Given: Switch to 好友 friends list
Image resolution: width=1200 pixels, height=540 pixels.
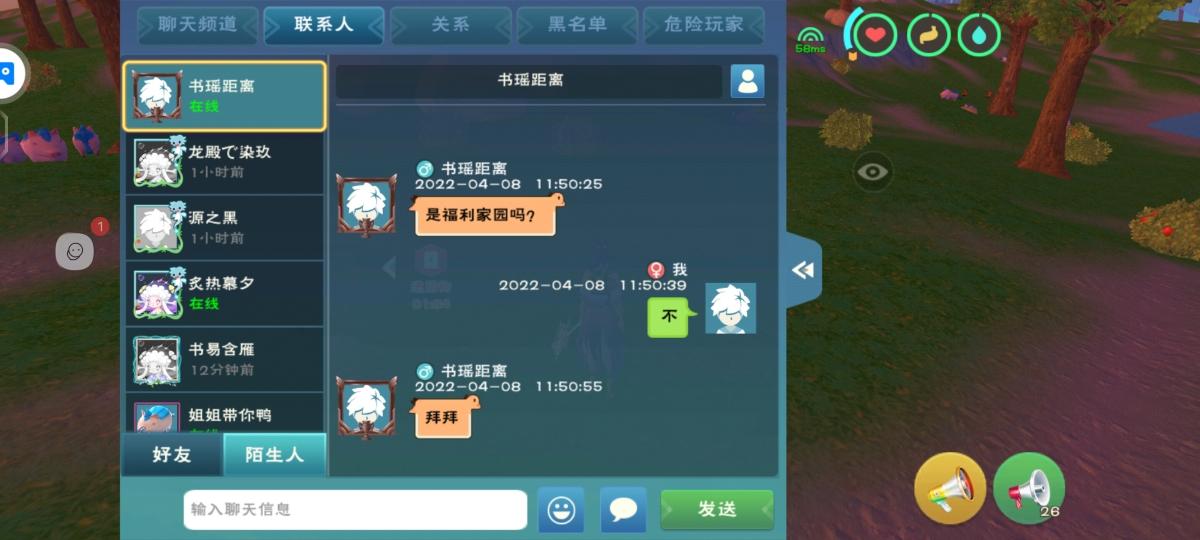Looking at the screenshot, I should click(x=172, y=455).
